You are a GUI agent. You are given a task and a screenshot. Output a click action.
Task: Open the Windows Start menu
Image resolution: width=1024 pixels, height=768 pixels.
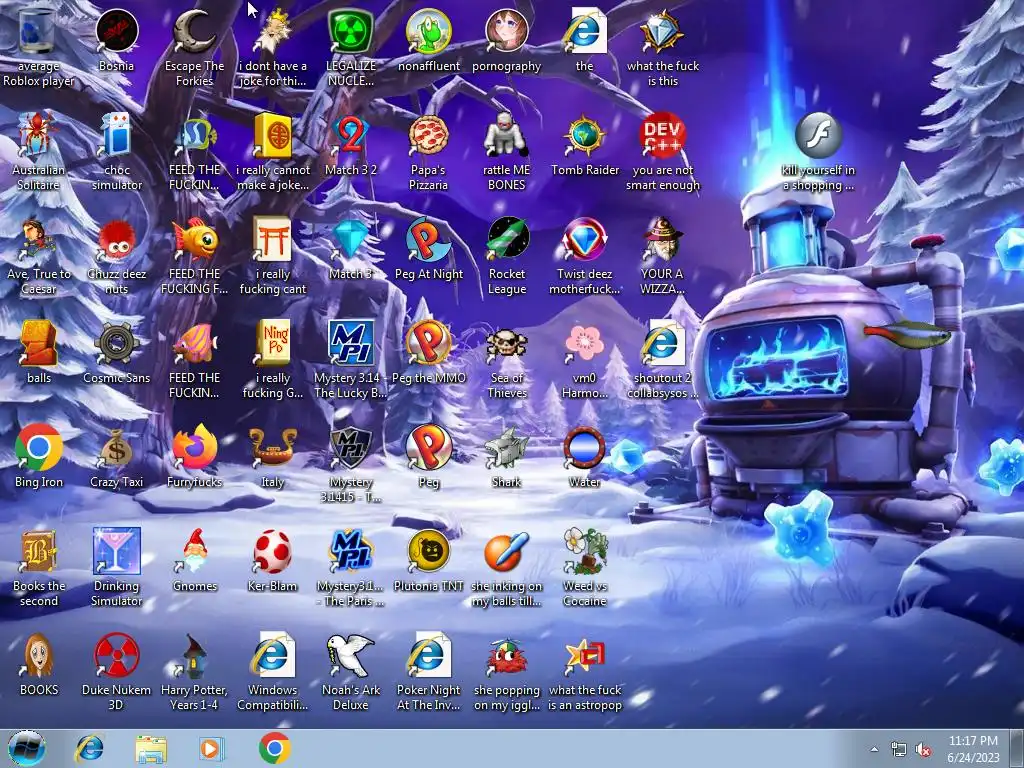point(26,748)
